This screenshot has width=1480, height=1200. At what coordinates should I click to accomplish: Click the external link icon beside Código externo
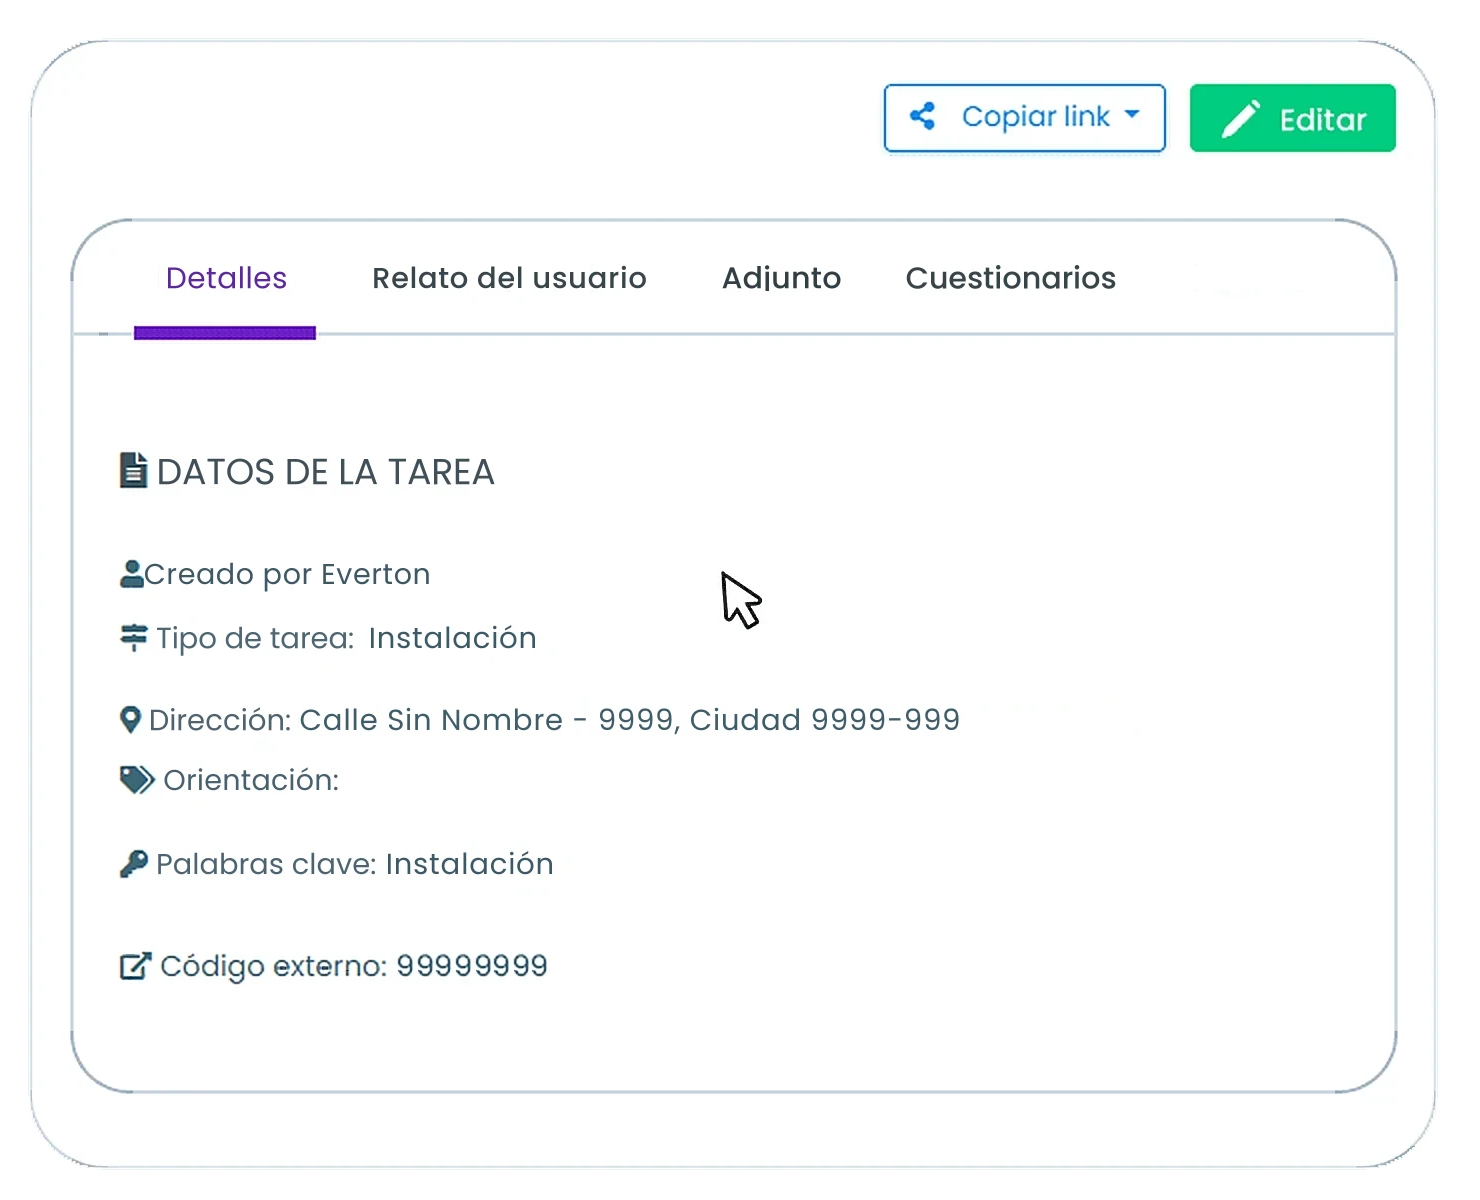pos(136,966)
